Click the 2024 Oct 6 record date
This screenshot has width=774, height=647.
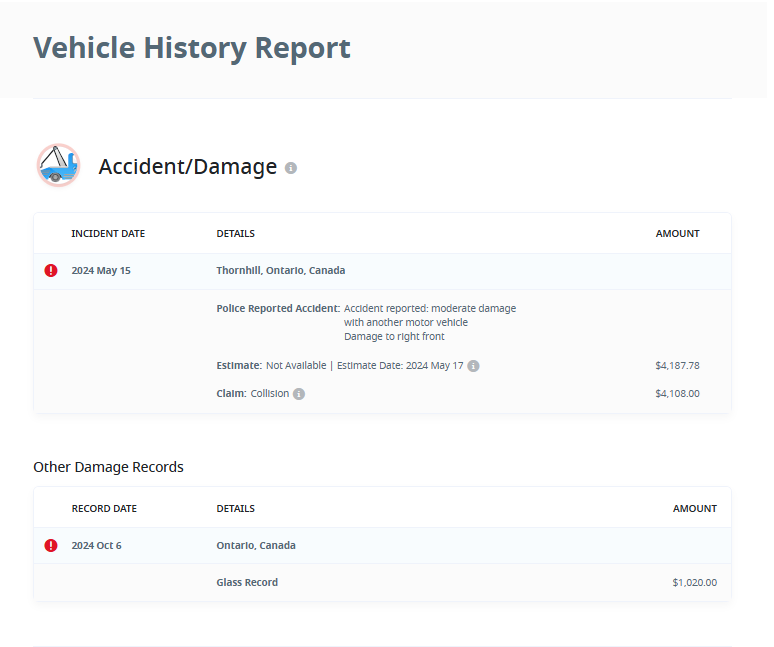coord(97,545)
